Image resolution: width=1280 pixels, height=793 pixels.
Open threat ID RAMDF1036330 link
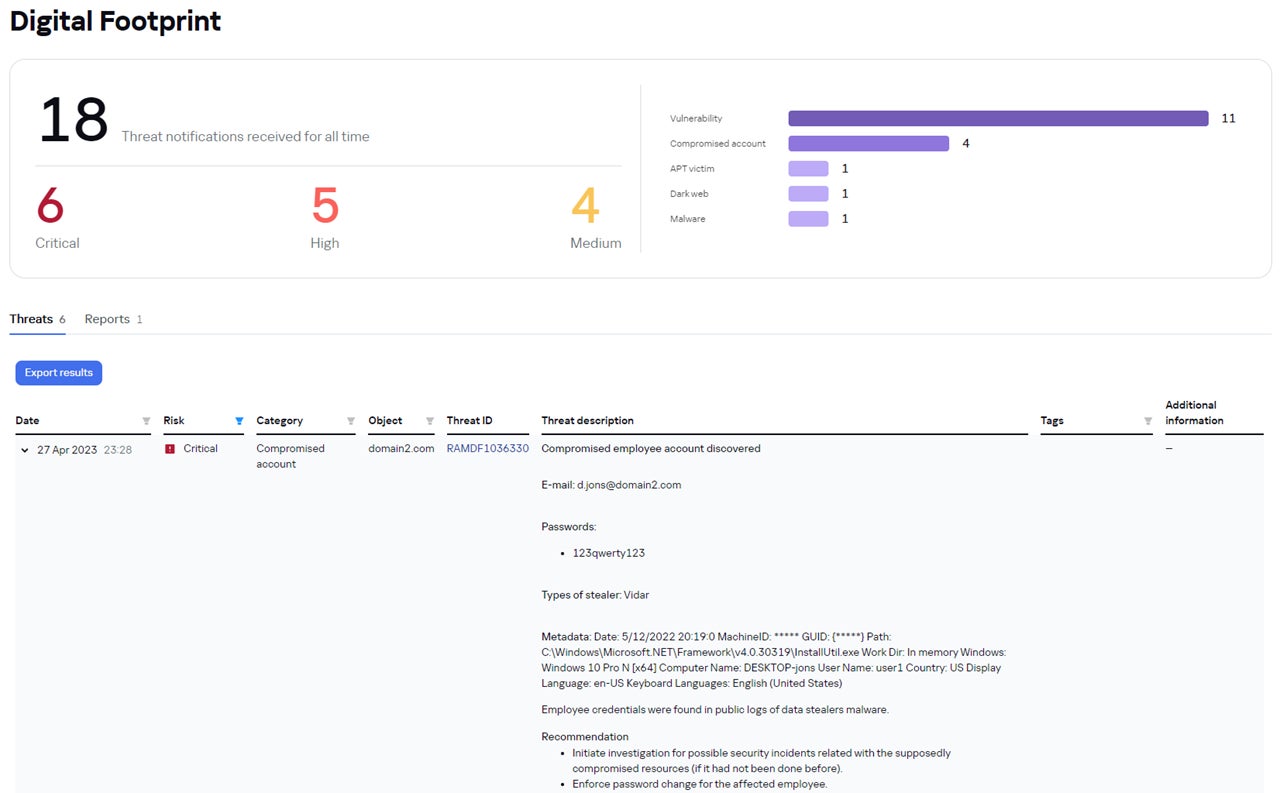point(488,449)
